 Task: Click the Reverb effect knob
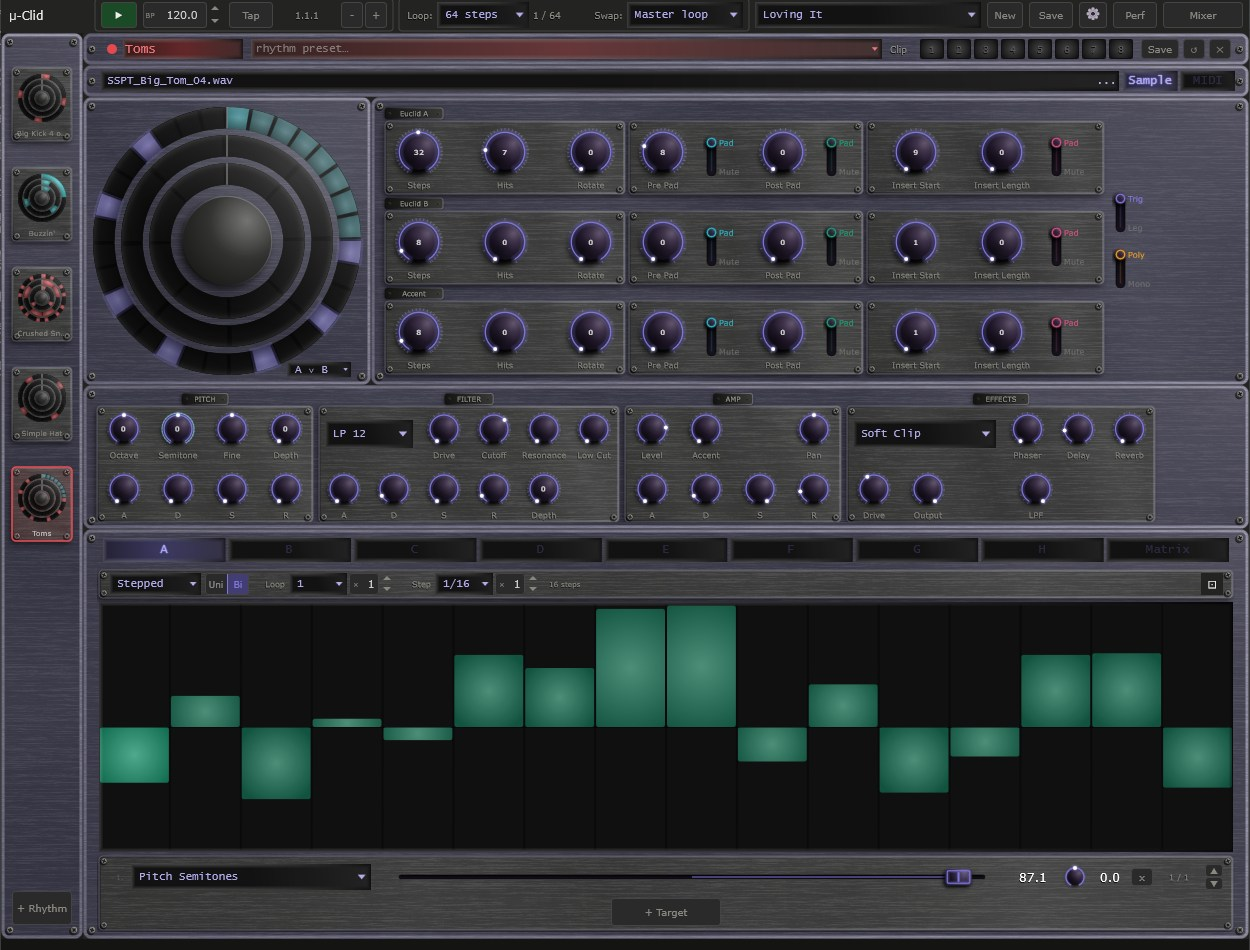pos(1129,430)
